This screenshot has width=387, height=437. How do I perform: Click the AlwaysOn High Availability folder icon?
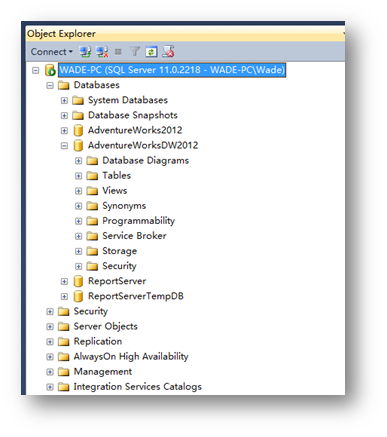[63, 357]
